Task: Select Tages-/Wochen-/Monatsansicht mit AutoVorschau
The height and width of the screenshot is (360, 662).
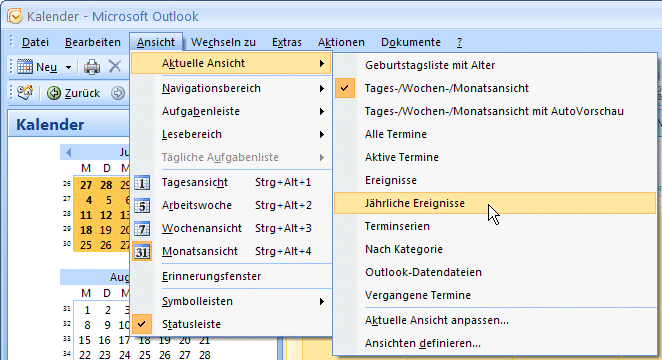Action: pyautogui.click(x=495, y=111)
